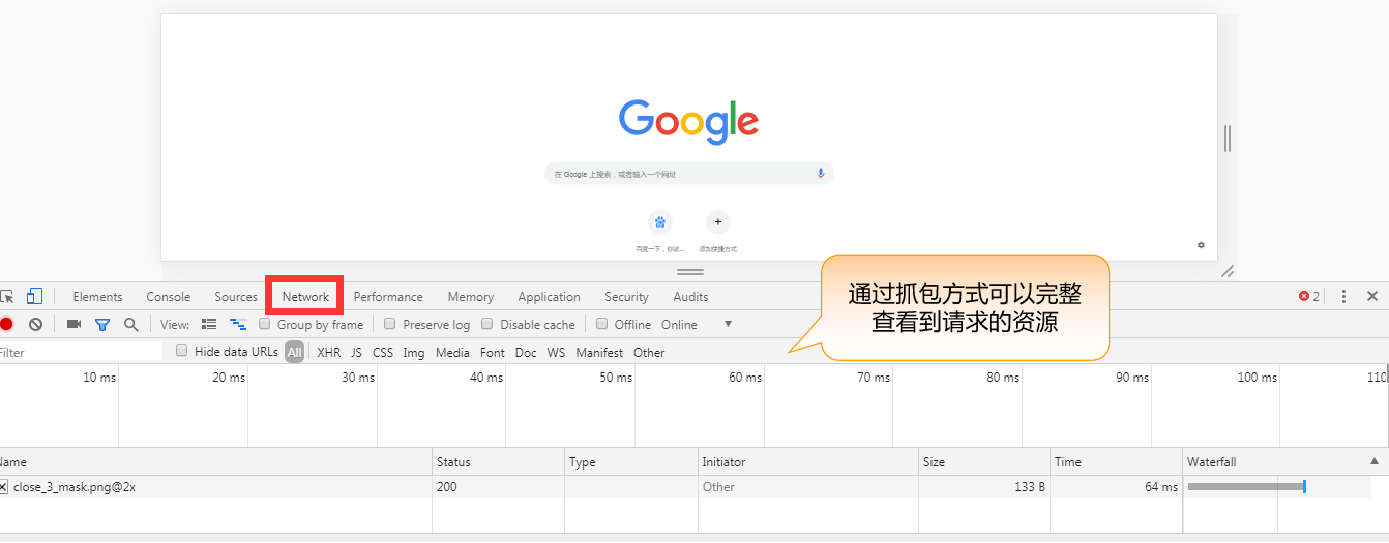Viewport: 1389px width, 543px height.
Task: Click the capture screenshots camera icon
Action: (x=73, y=324)
